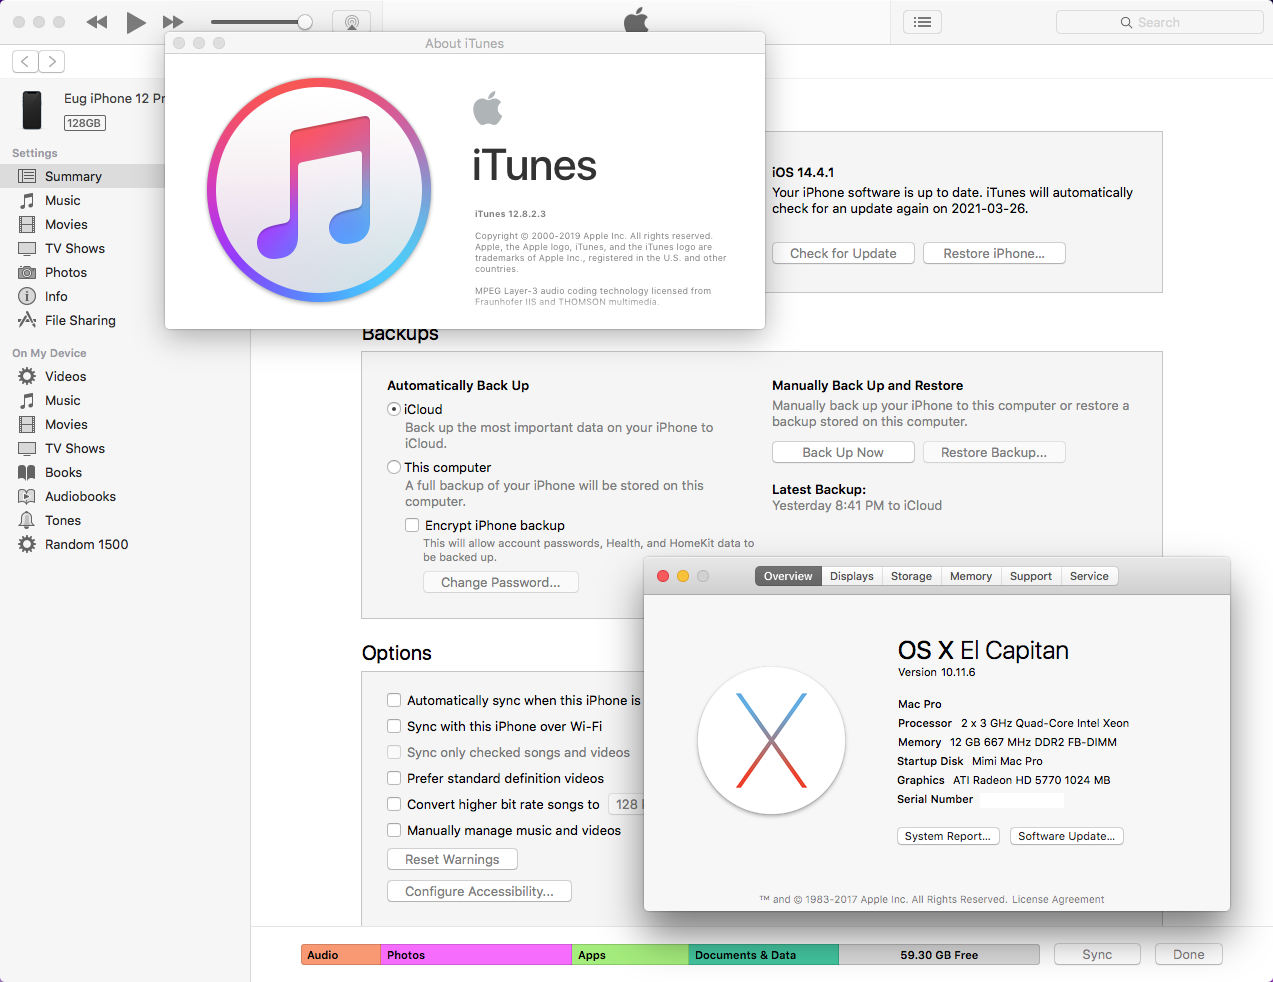The image size is (1273, 982).
Task: Switch to the Storage tab
Action: [x=911, y=576]
